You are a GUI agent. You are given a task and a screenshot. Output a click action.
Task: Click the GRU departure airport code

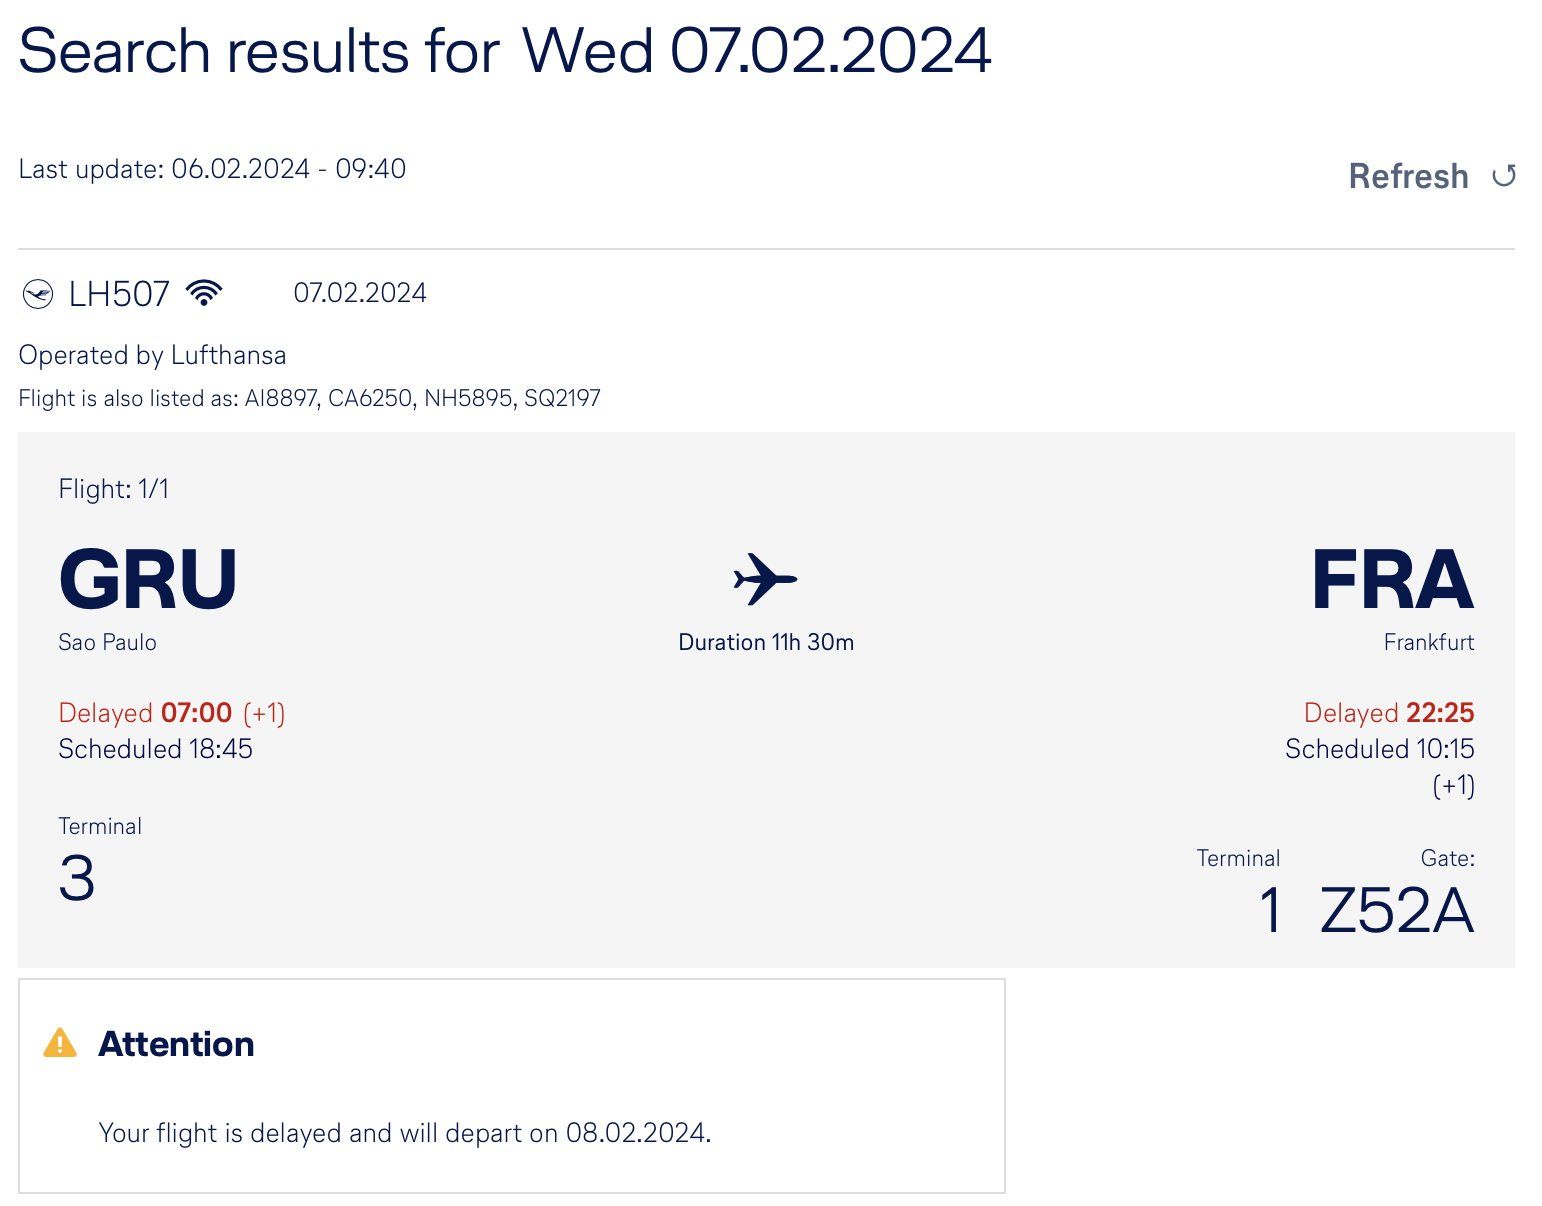tap(148, 579)
